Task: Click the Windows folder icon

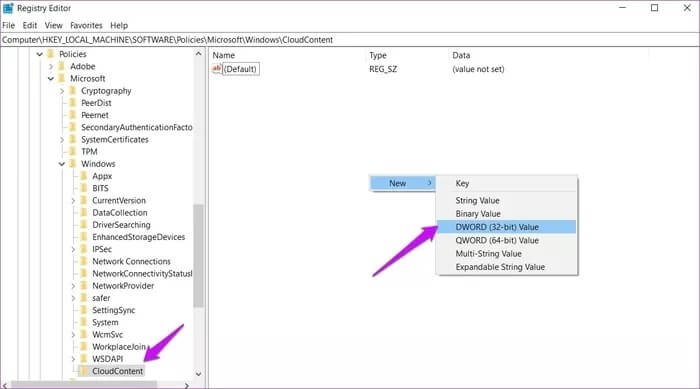Action: [x=73, y=164]
